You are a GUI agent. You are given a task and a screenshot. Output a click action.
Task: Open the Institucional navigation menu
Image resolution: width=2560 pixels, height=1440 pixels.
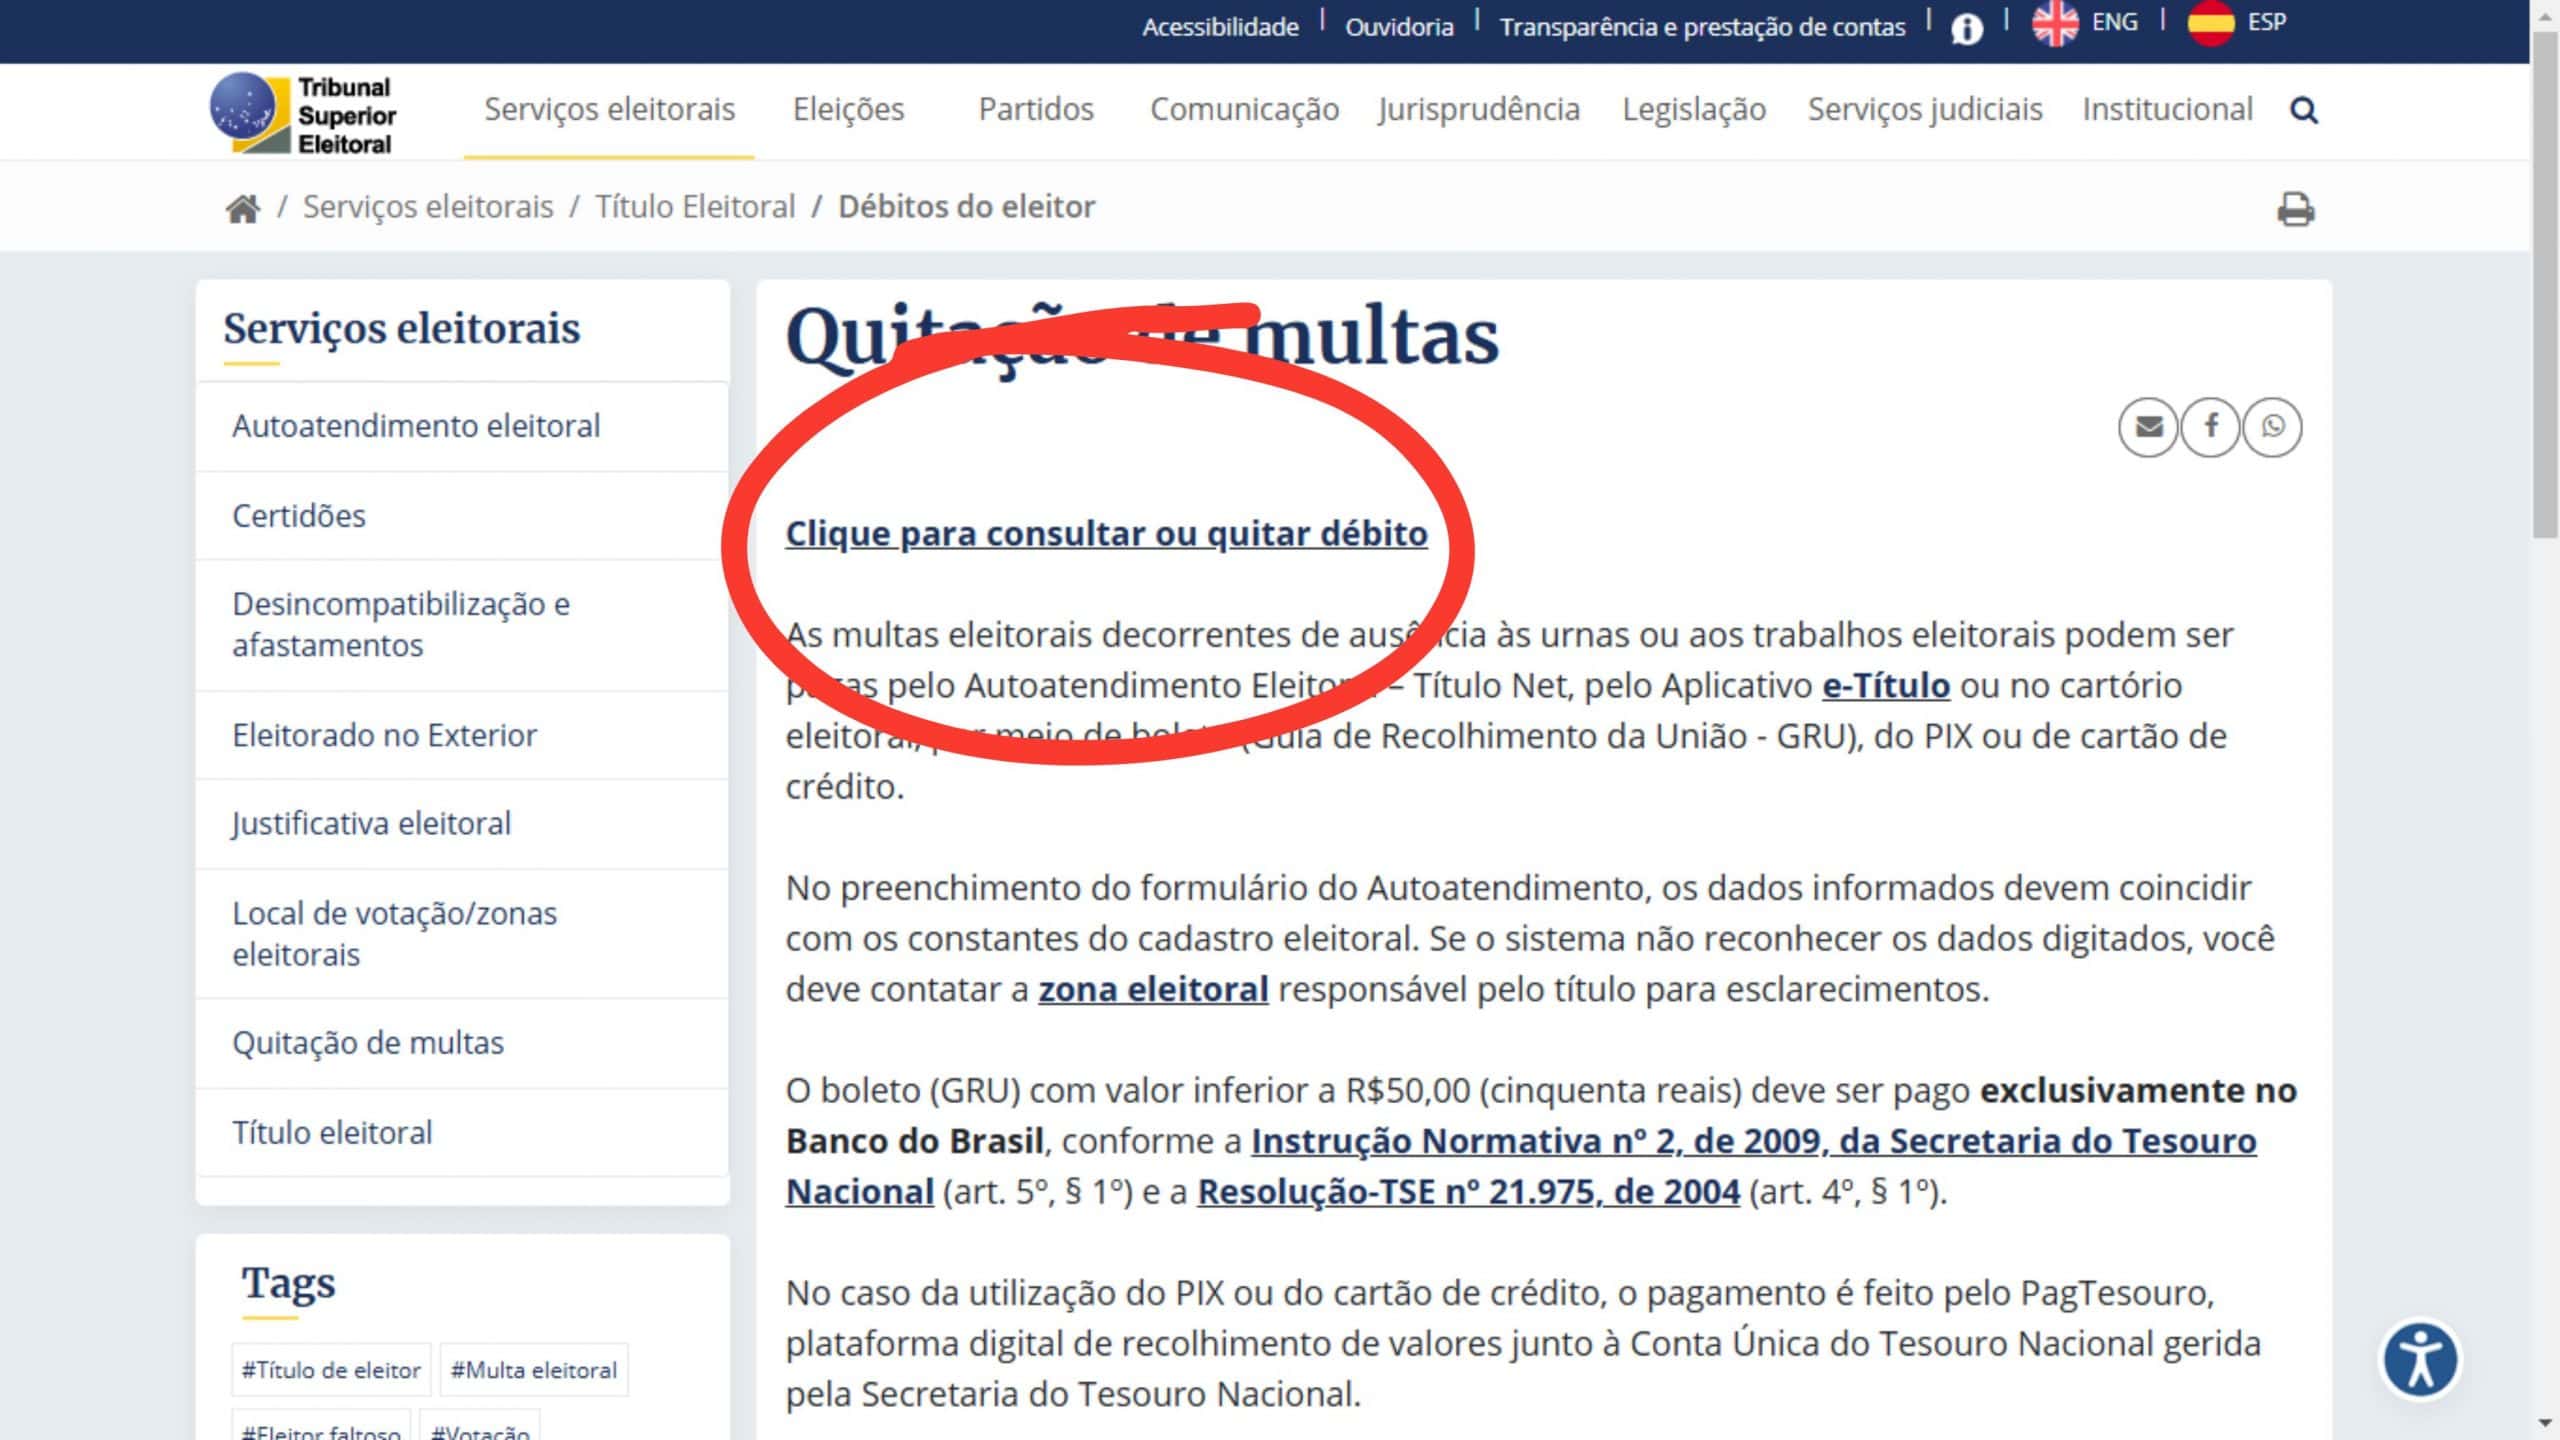click(x=2167, y=109)
